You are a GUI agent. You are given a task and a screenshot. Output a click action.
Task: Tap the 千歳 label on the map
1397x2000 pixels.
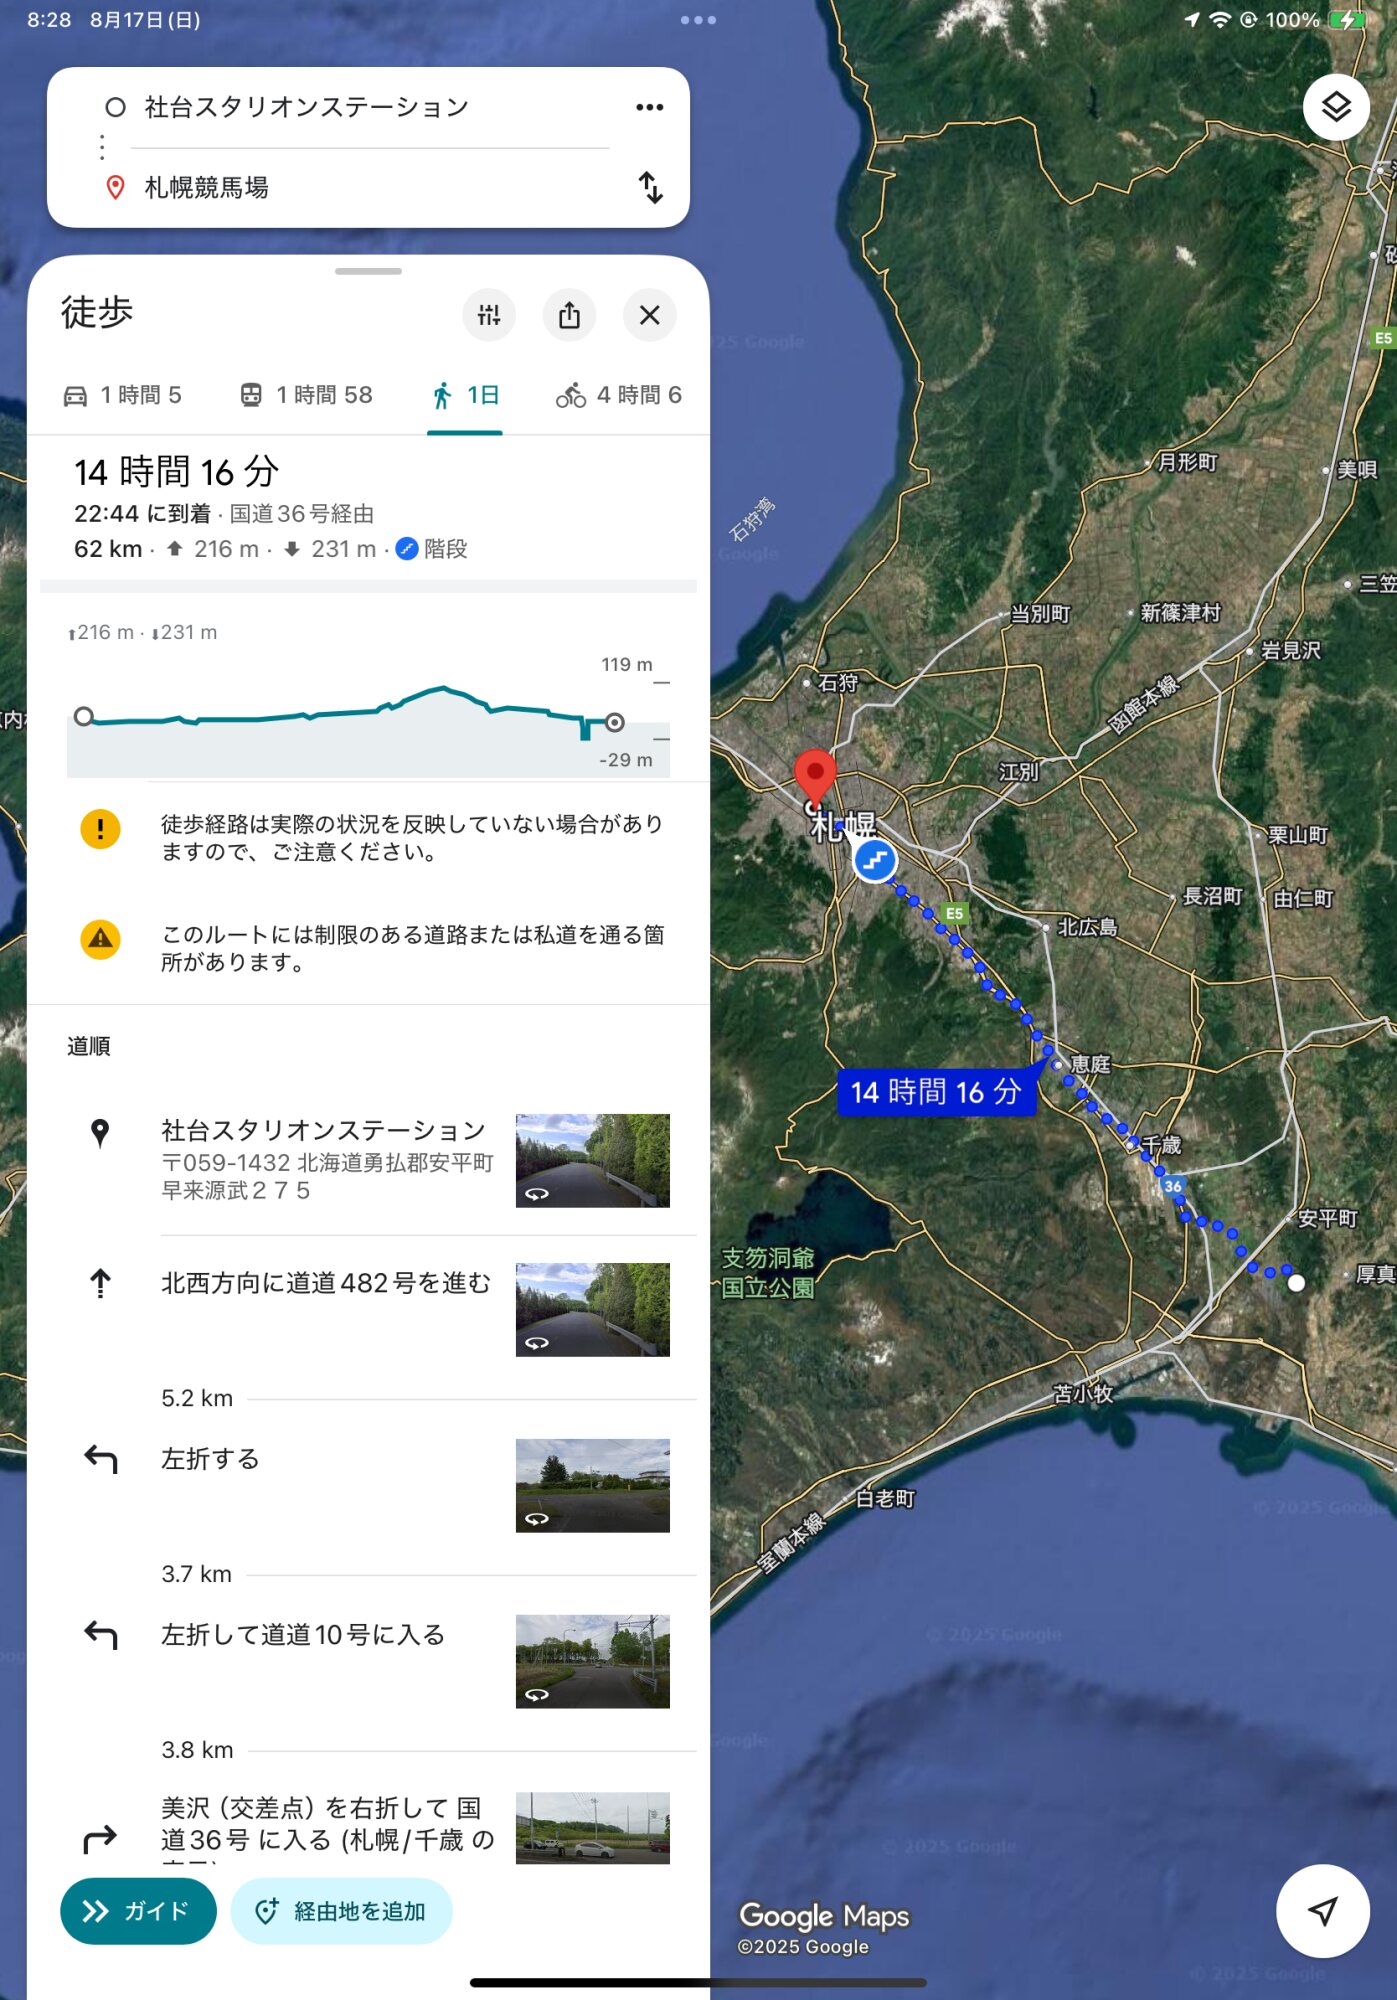[x=1161, y=1144]
